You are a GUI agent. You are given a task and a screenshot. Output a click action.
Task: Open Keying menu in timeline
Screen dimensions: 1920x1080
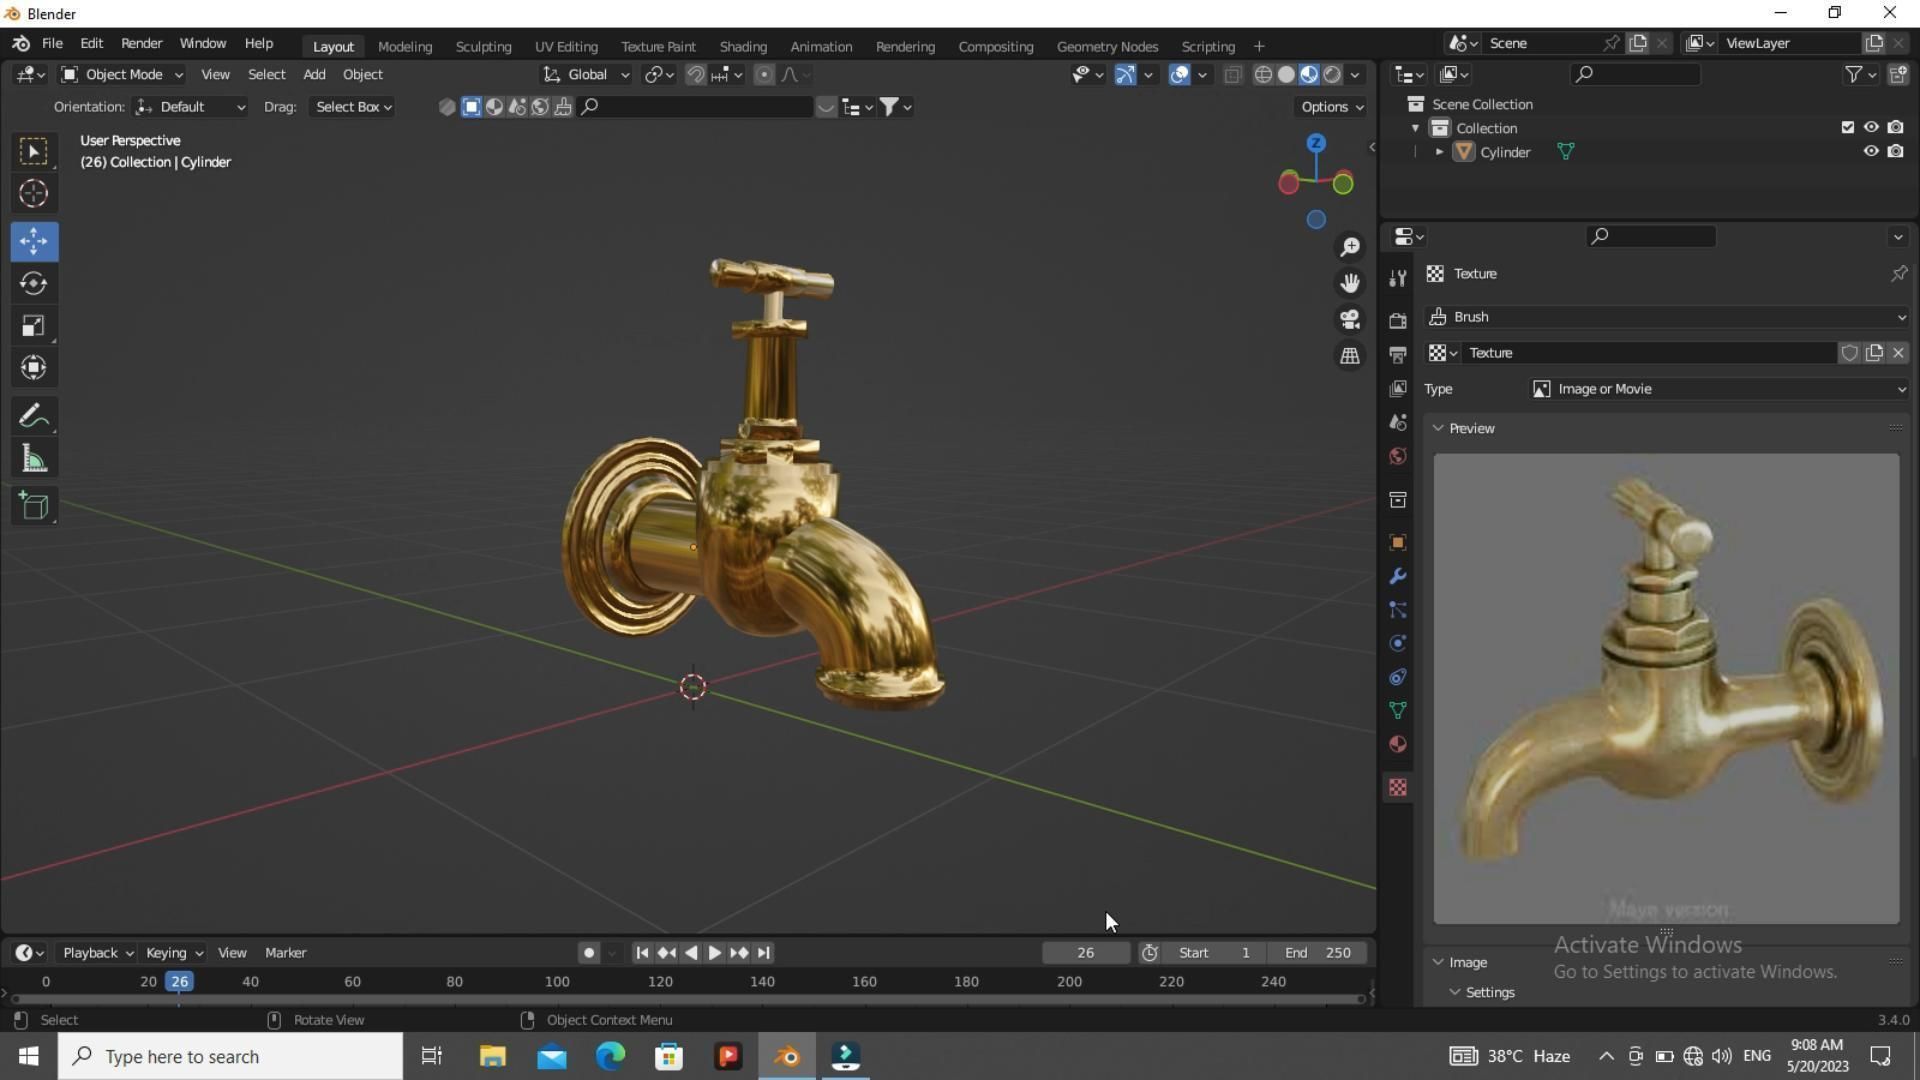pyautogui.click(x=173, y=953)
